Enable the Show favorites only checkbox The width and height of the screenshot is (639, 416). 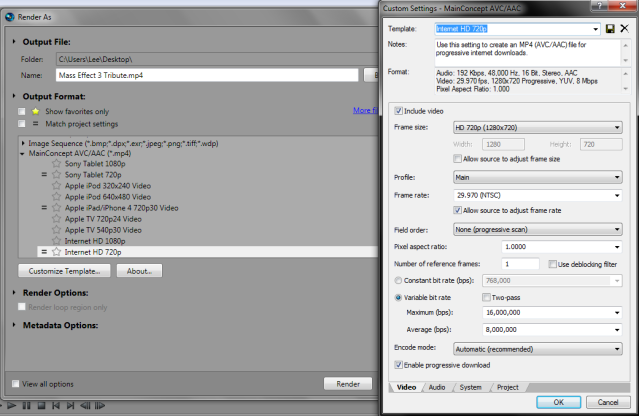pyautogui.click(x=22, y=110)
